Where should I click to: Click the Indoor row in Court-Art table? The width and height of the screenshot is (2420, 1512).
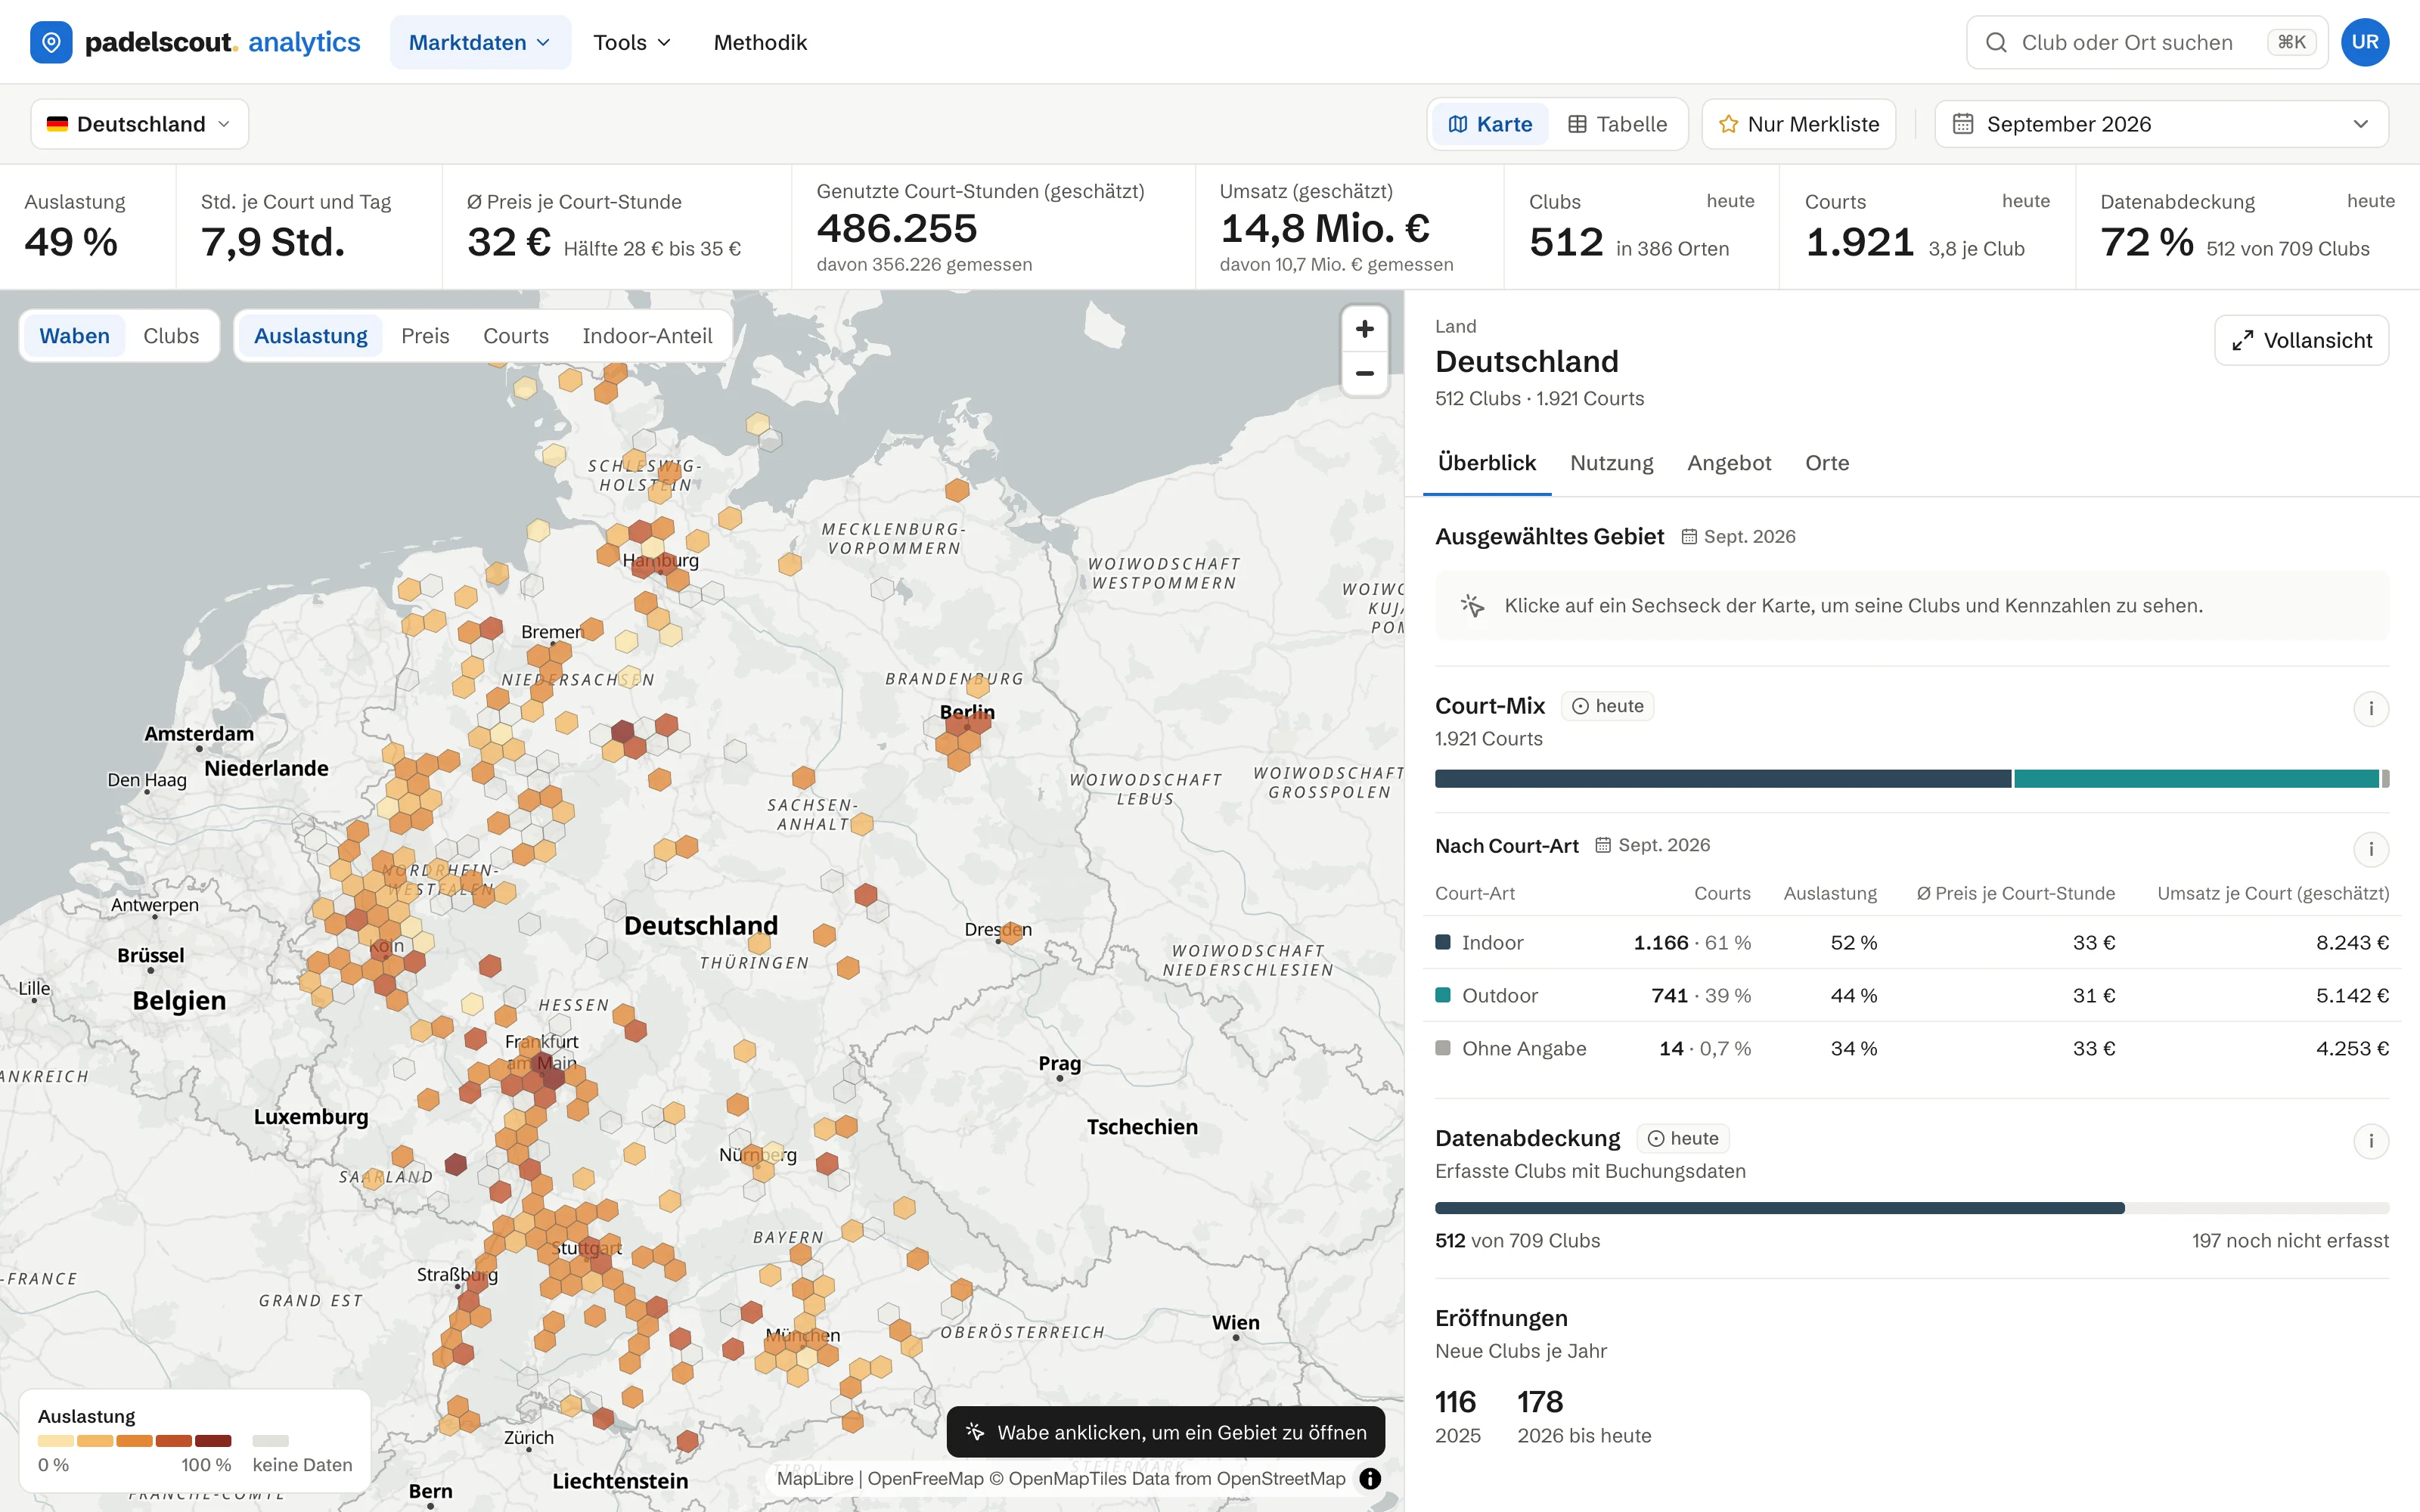pos(1912,942)
